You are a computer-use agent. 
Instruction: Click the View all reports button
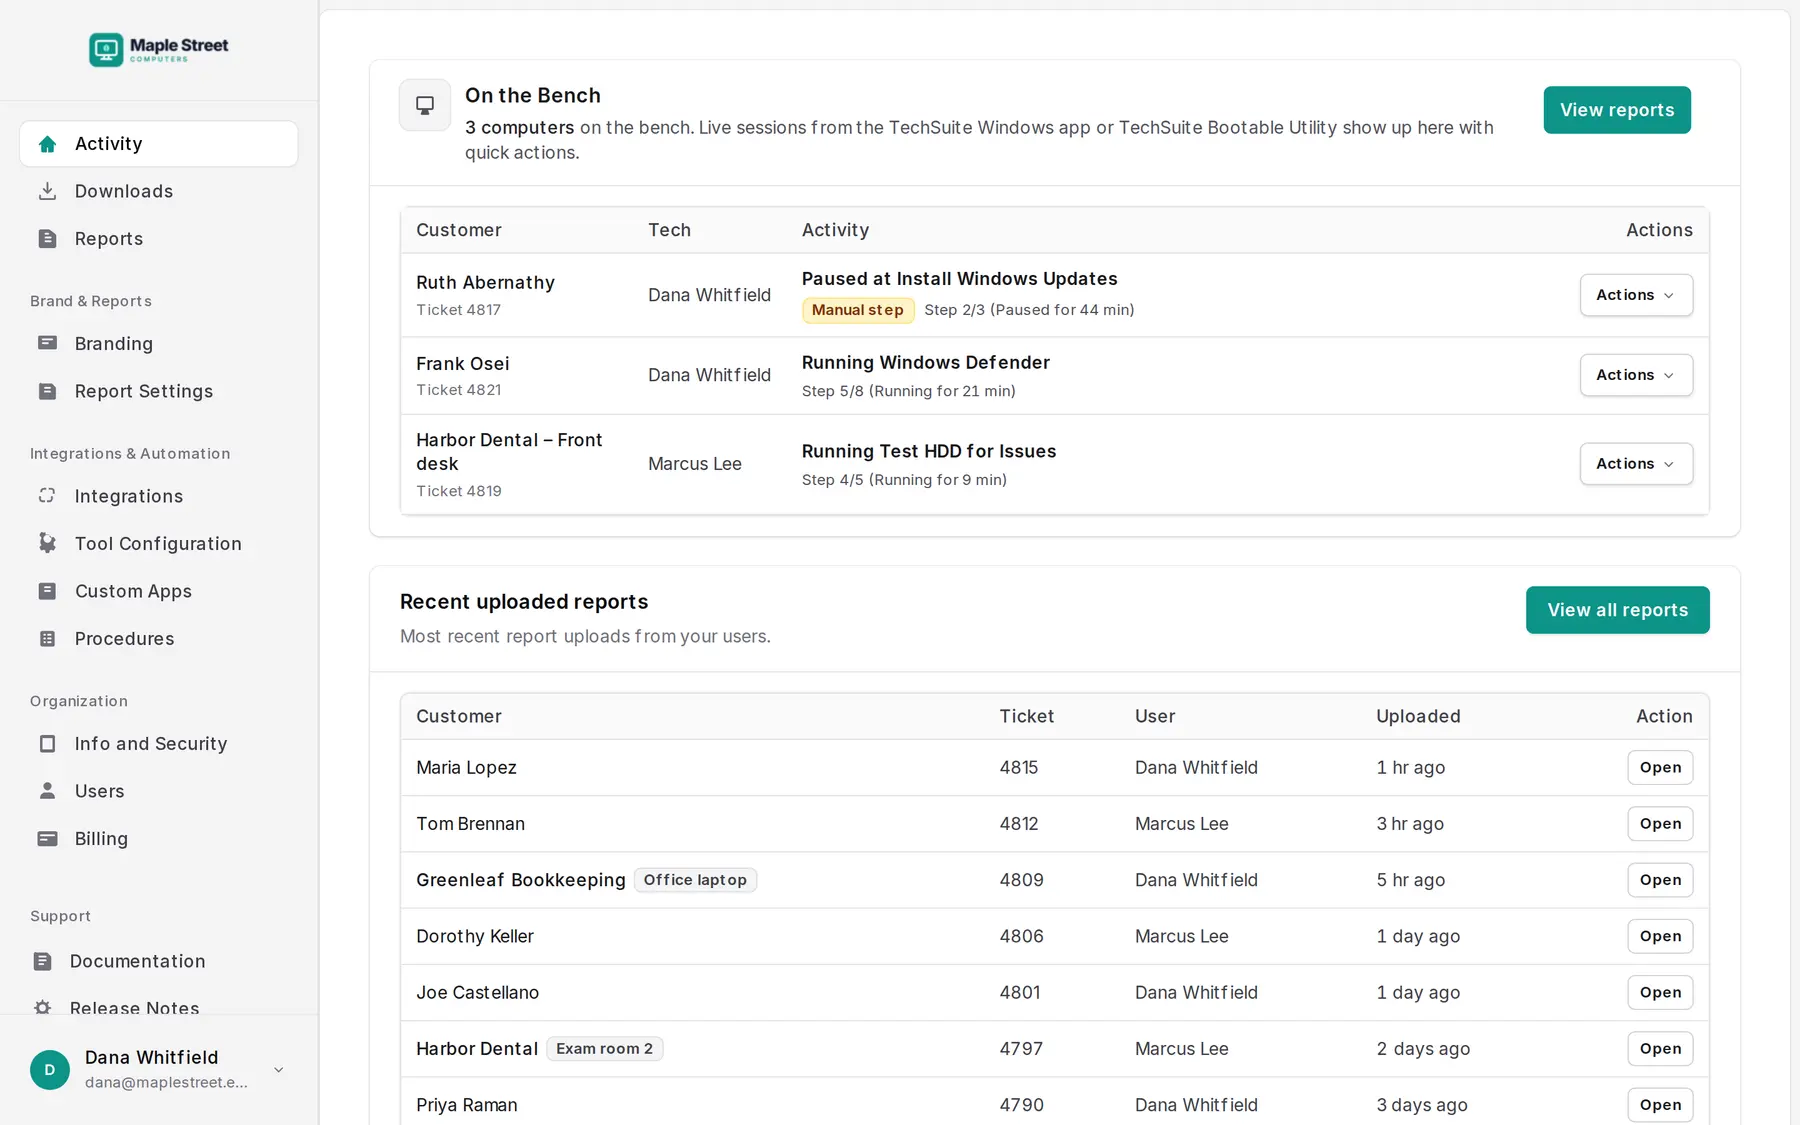click(x=1617, y=610)
